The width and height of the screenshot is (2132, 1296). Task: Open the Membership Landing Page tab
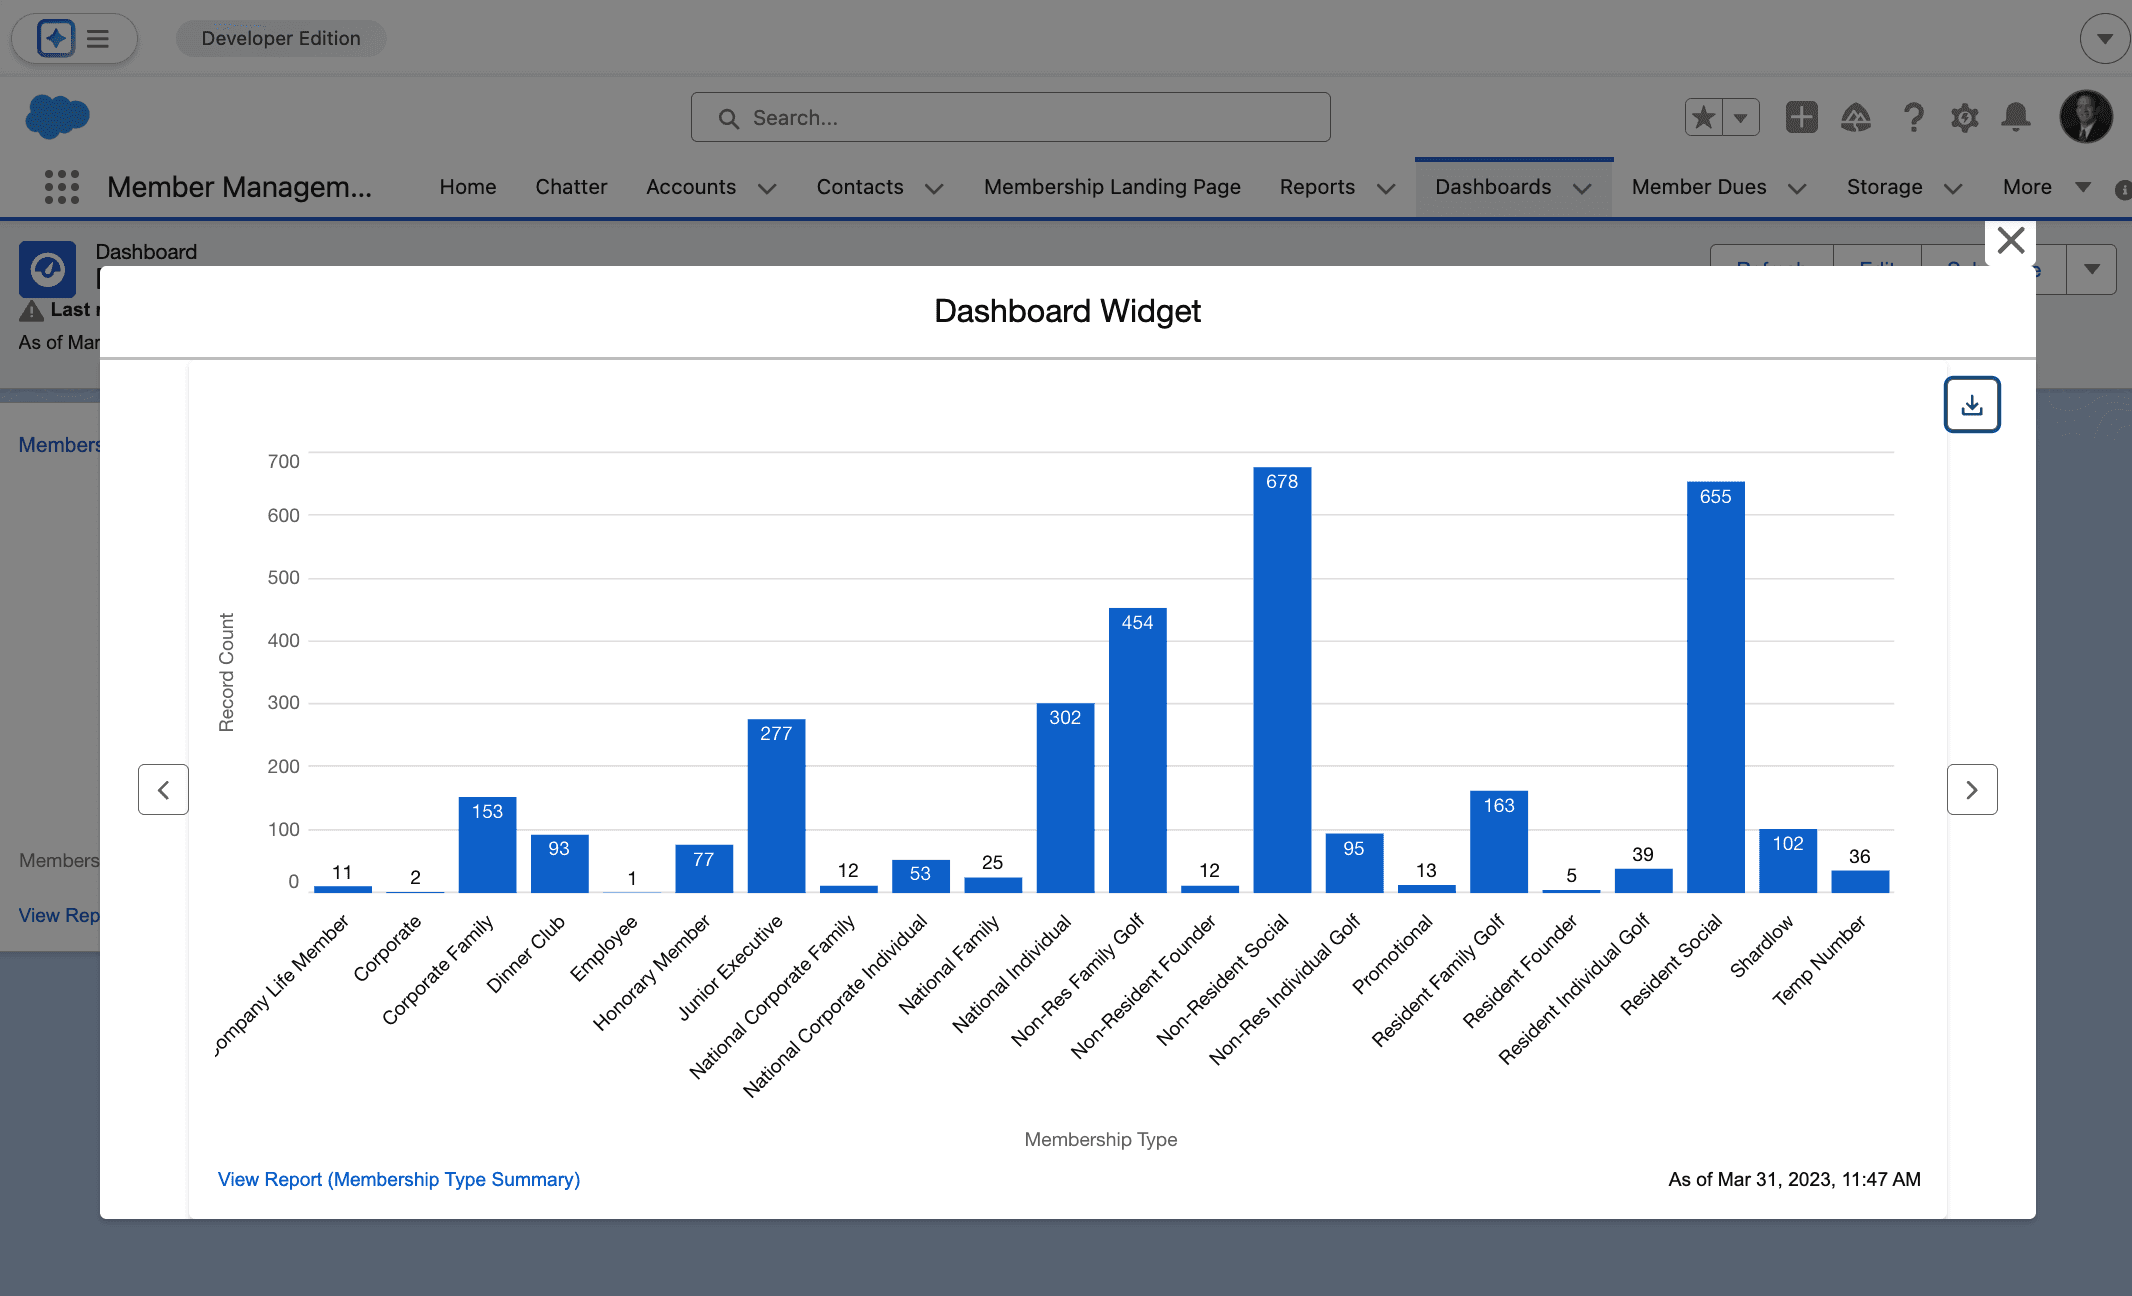[1111, 187]
